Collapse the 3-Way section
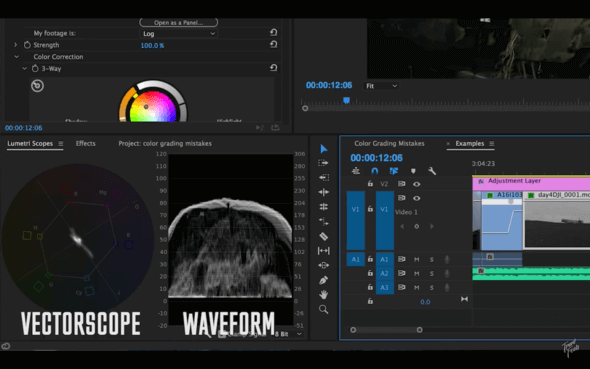The height and width of the screenshot is (369, 590). tap(24, 68)
